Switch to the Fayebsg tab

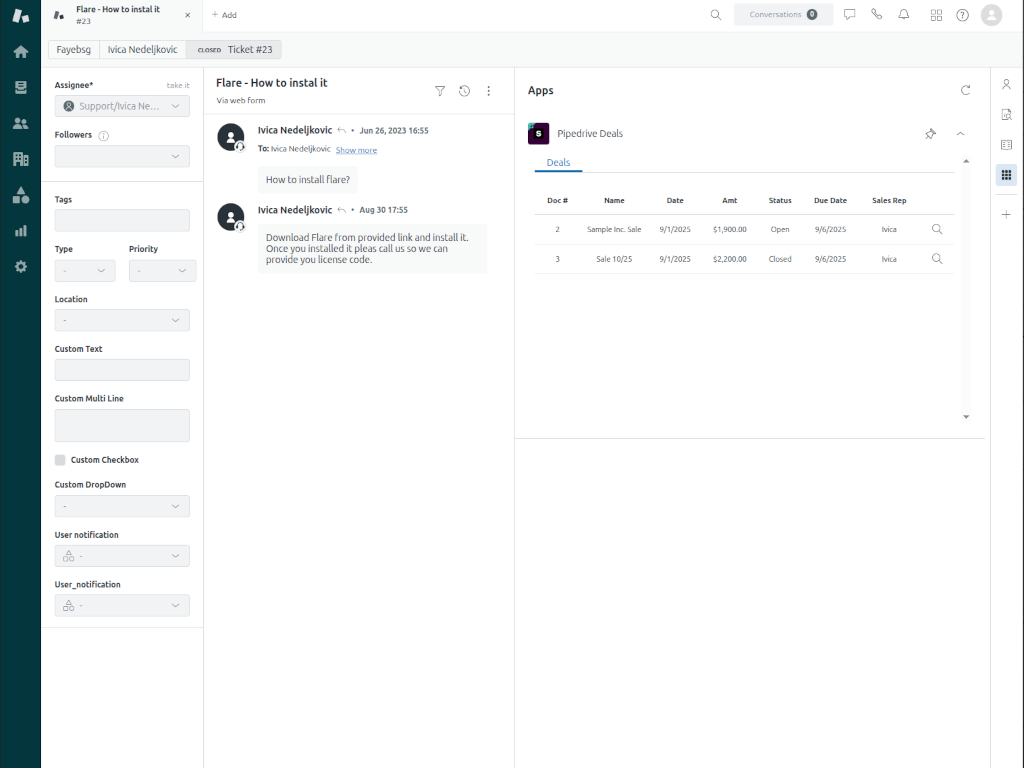(73, 48)
